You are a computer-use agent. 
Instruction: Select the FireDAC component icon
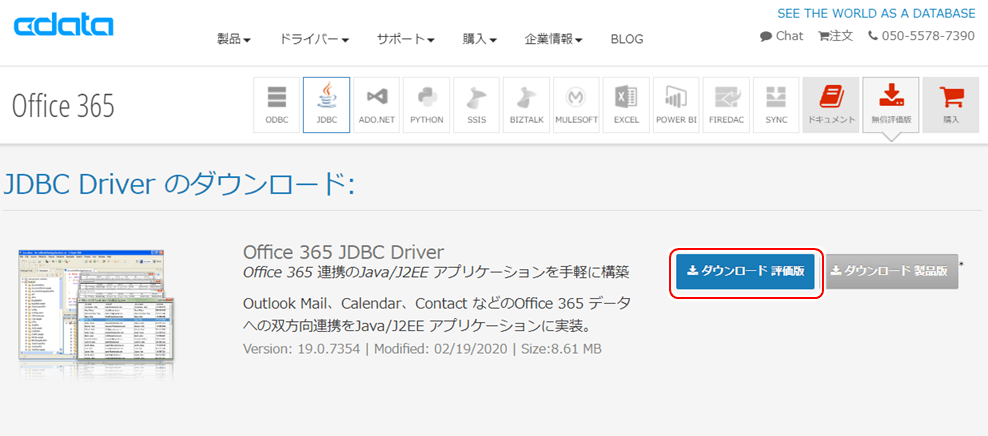[727, 105]
